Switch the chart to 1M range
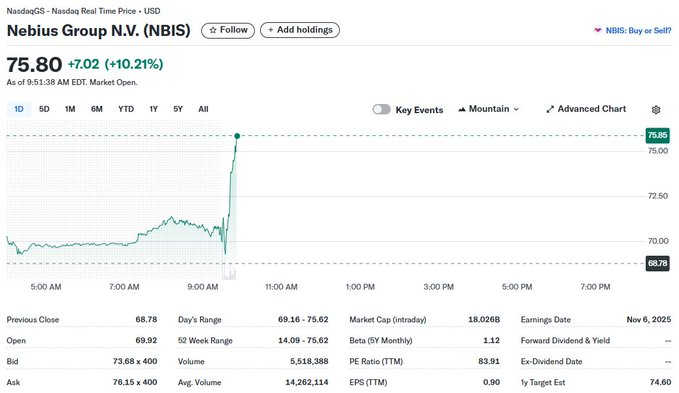The image size is (679, 393). 70,109
